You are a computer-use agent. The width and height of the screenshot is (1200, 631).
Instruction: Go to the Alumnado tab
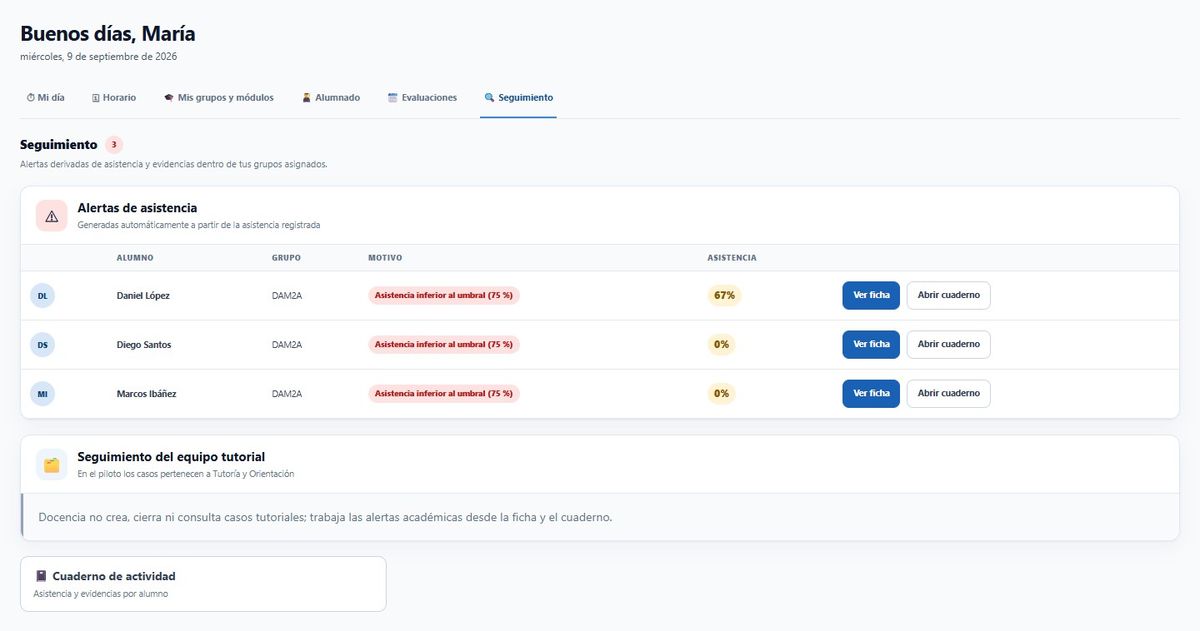331,98
